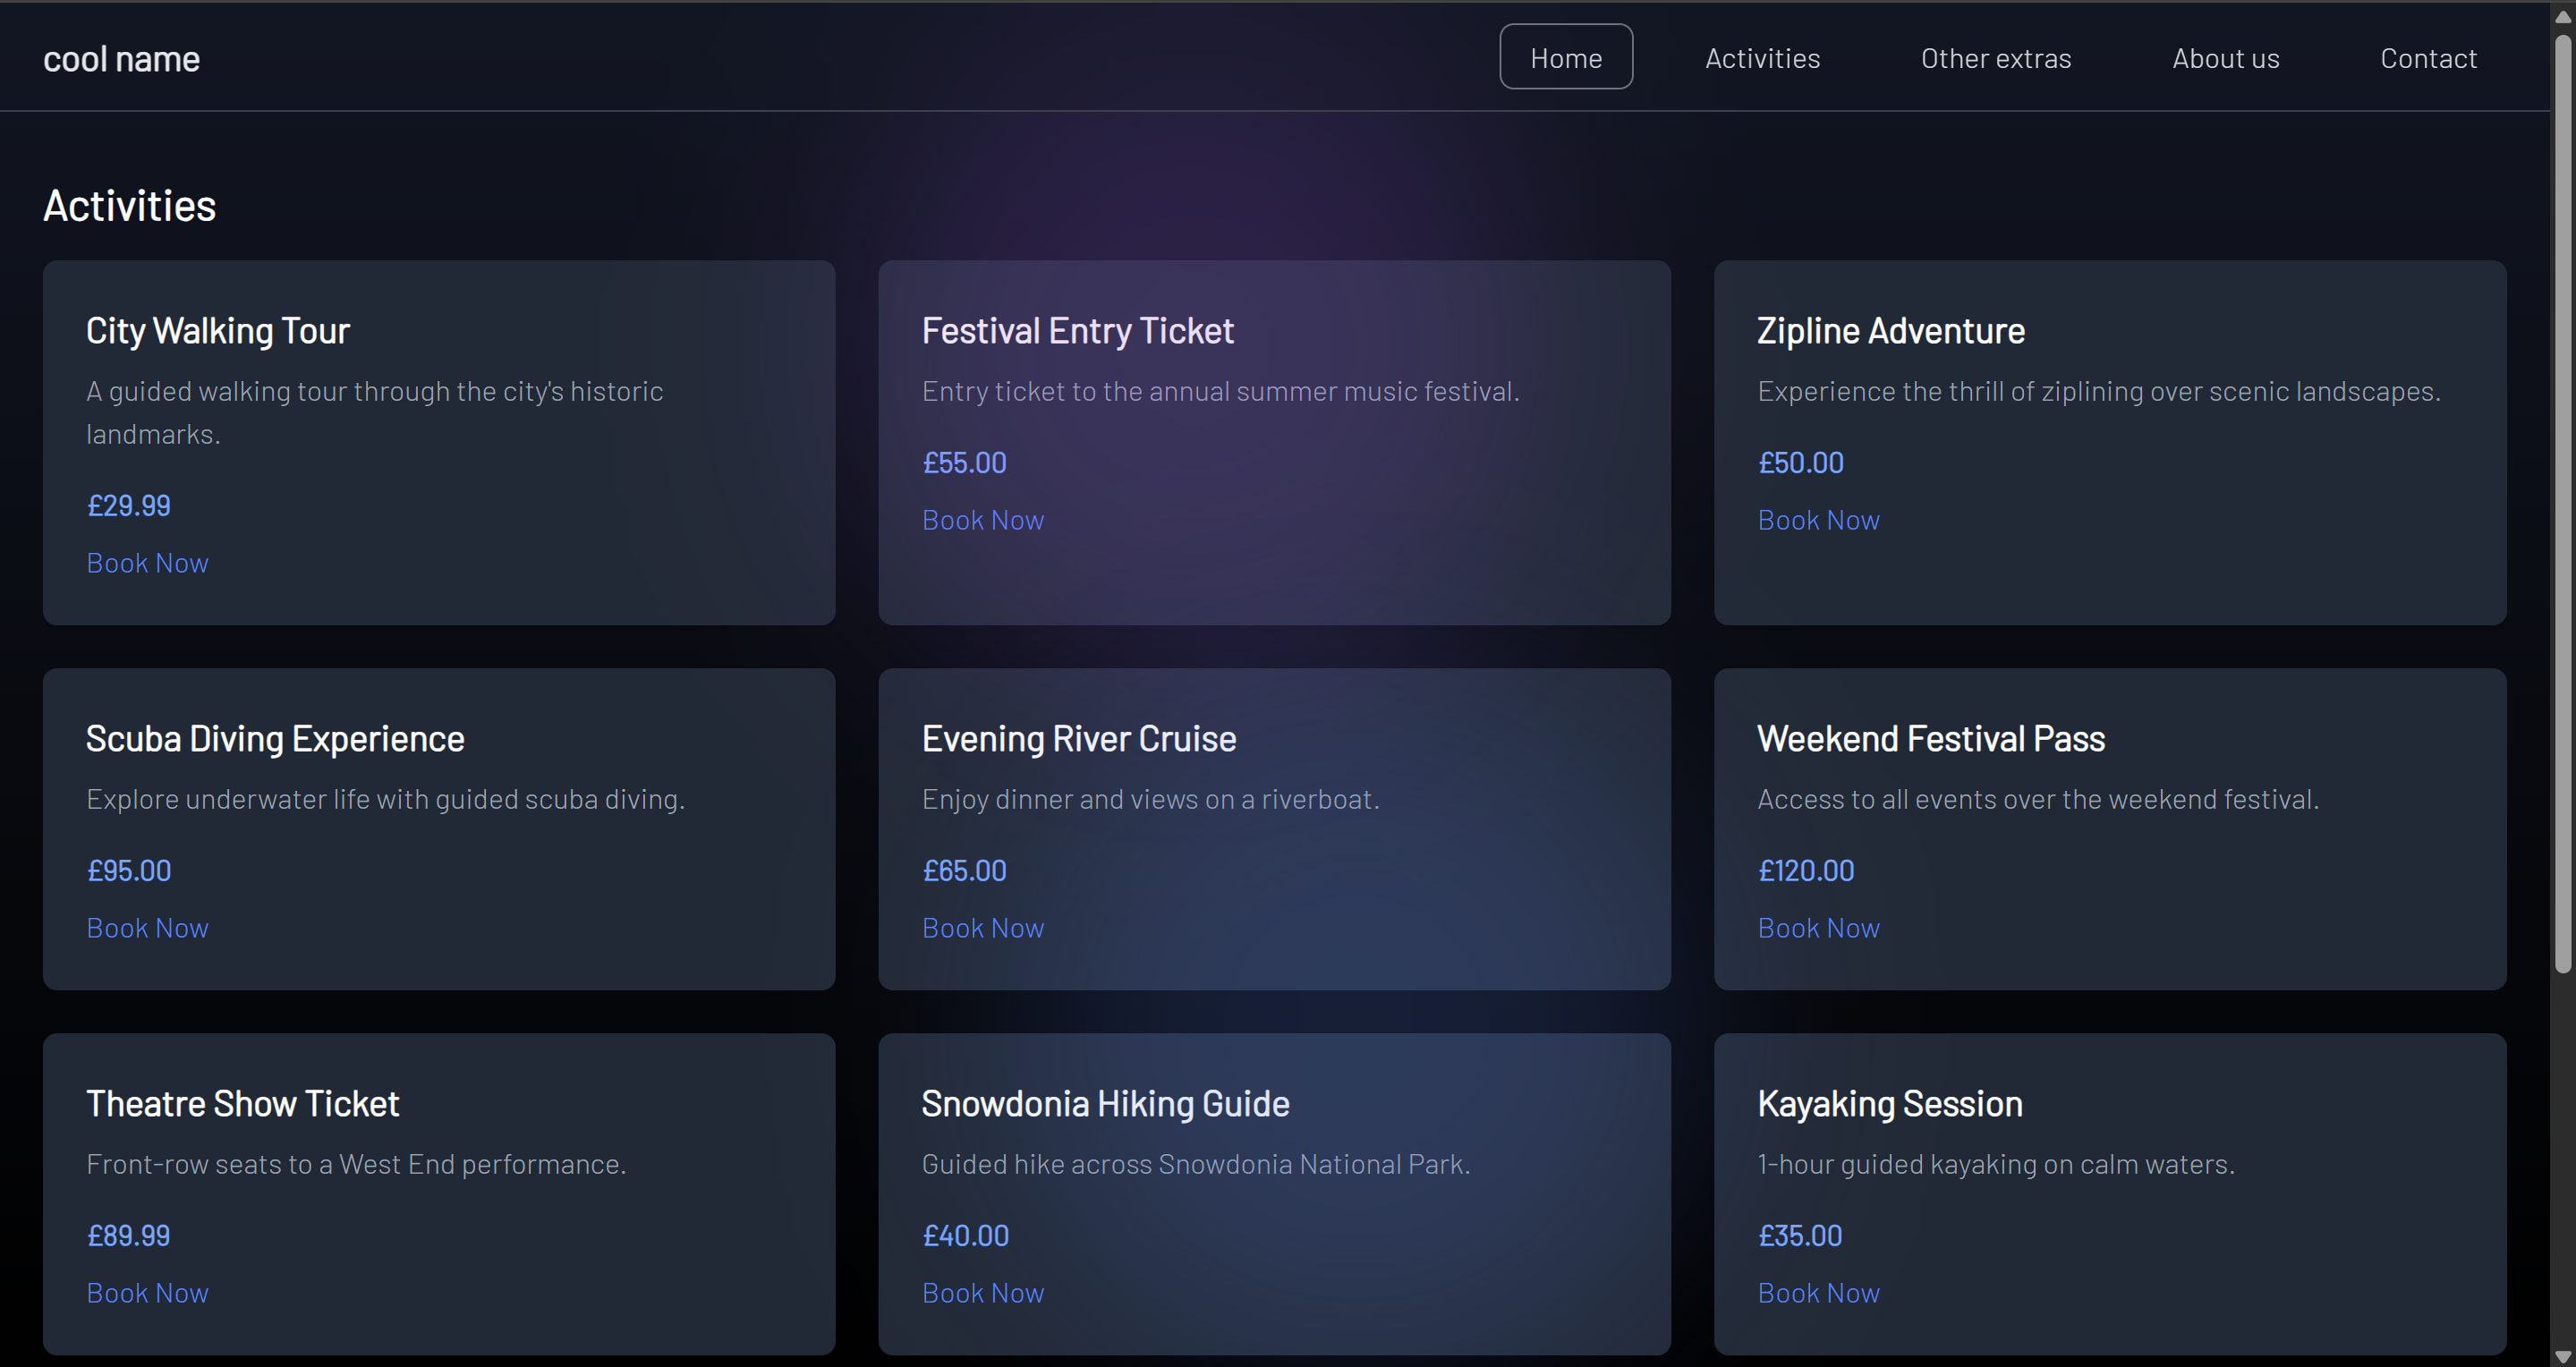Select the Zipline Adventure card title
This screenshot has width=2576, height=1367.
pos(1890,331)
